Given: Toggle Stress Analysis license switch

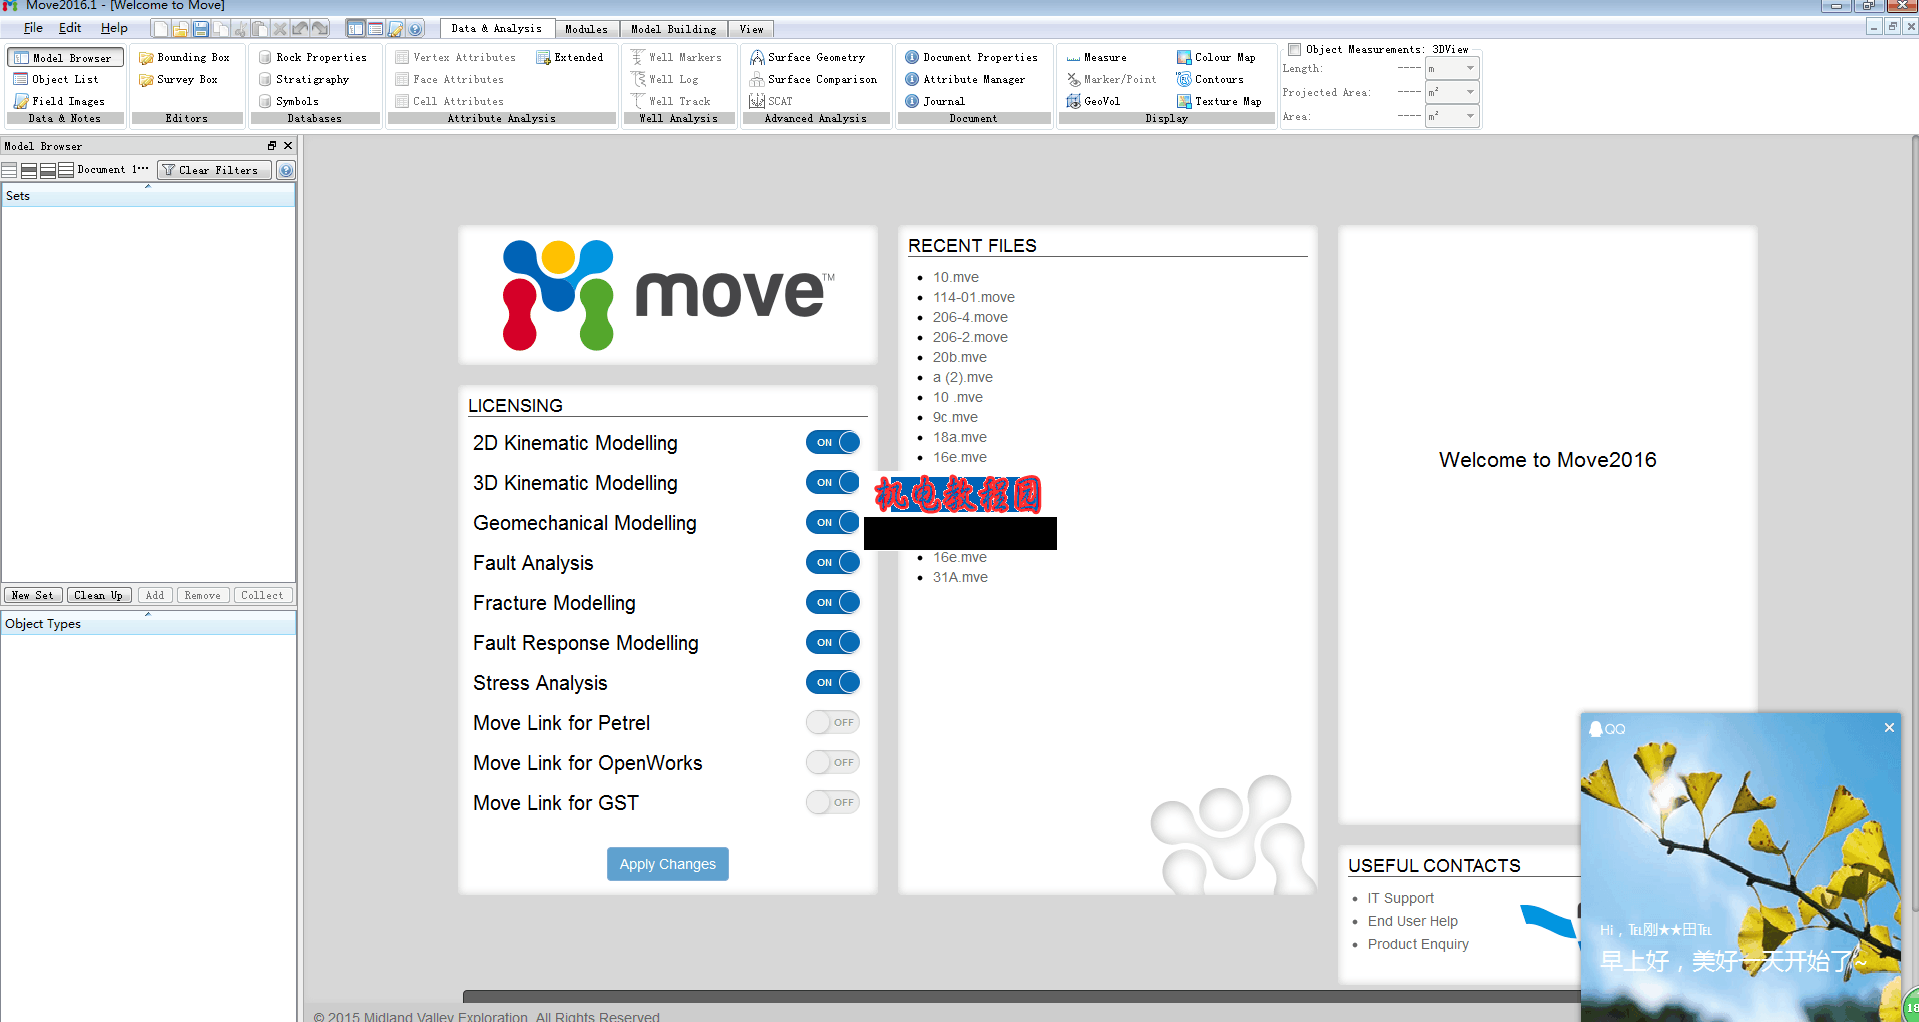Looking at the screenshot, I should click(x=833, y=682).
